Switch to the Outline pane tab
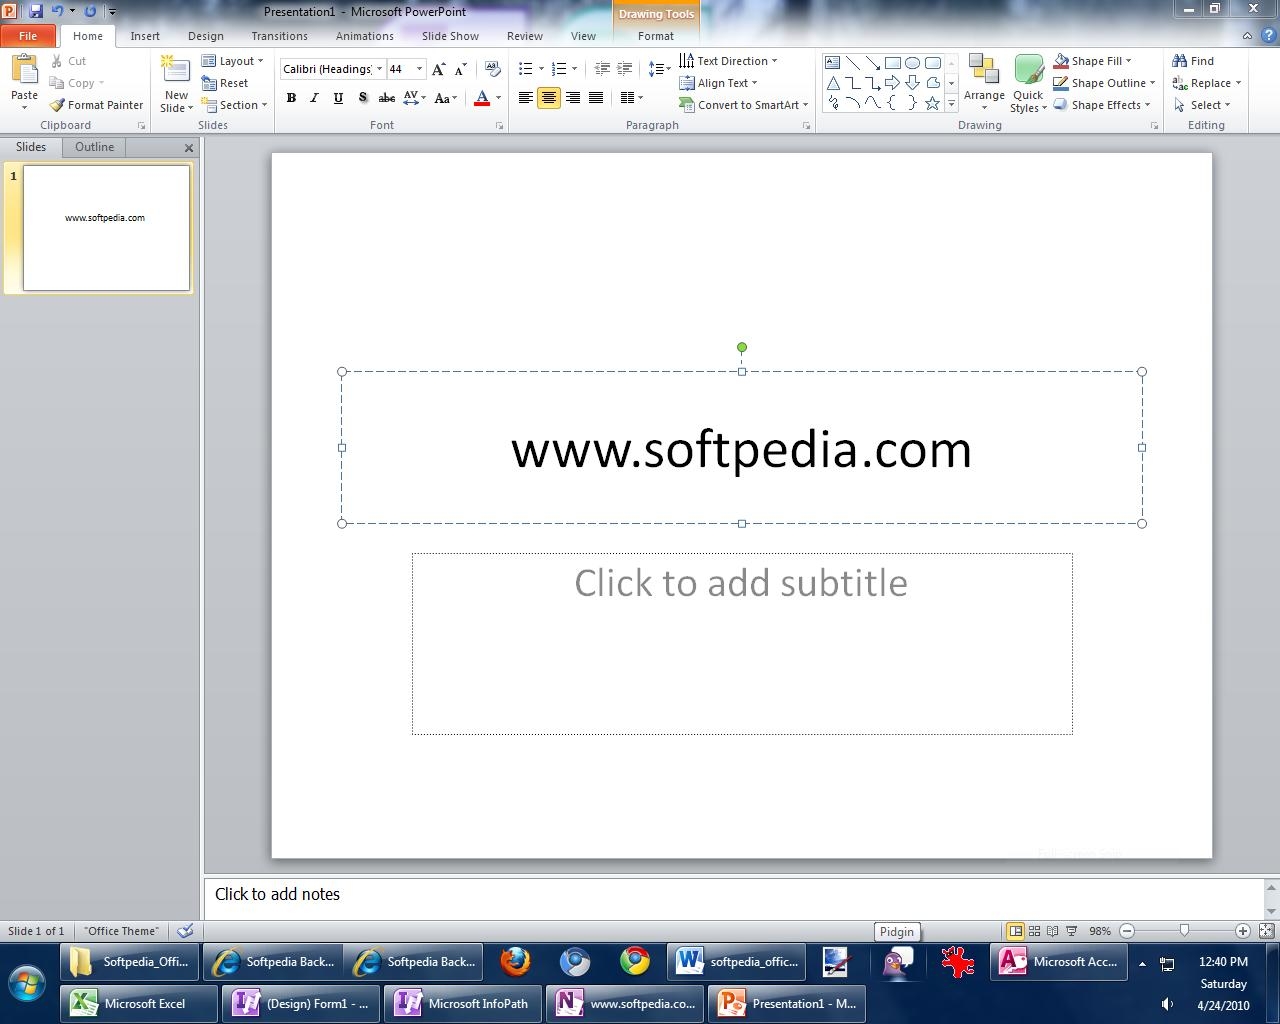The height and width of the screenshot is (1024, 1280). pos(94,147)
